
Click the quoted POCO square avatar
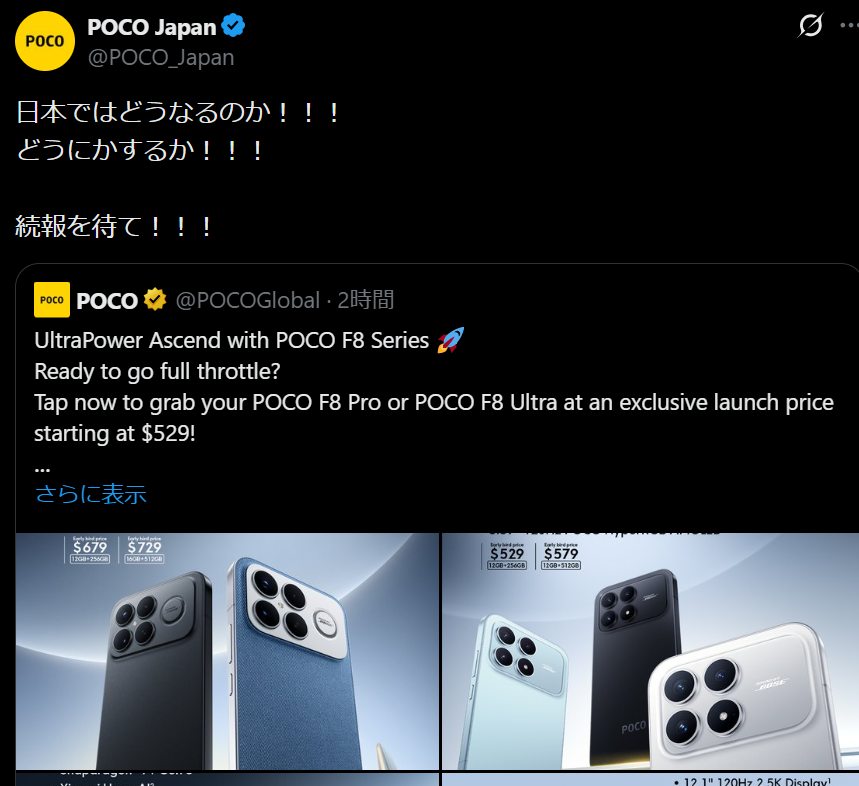(52, 300)
